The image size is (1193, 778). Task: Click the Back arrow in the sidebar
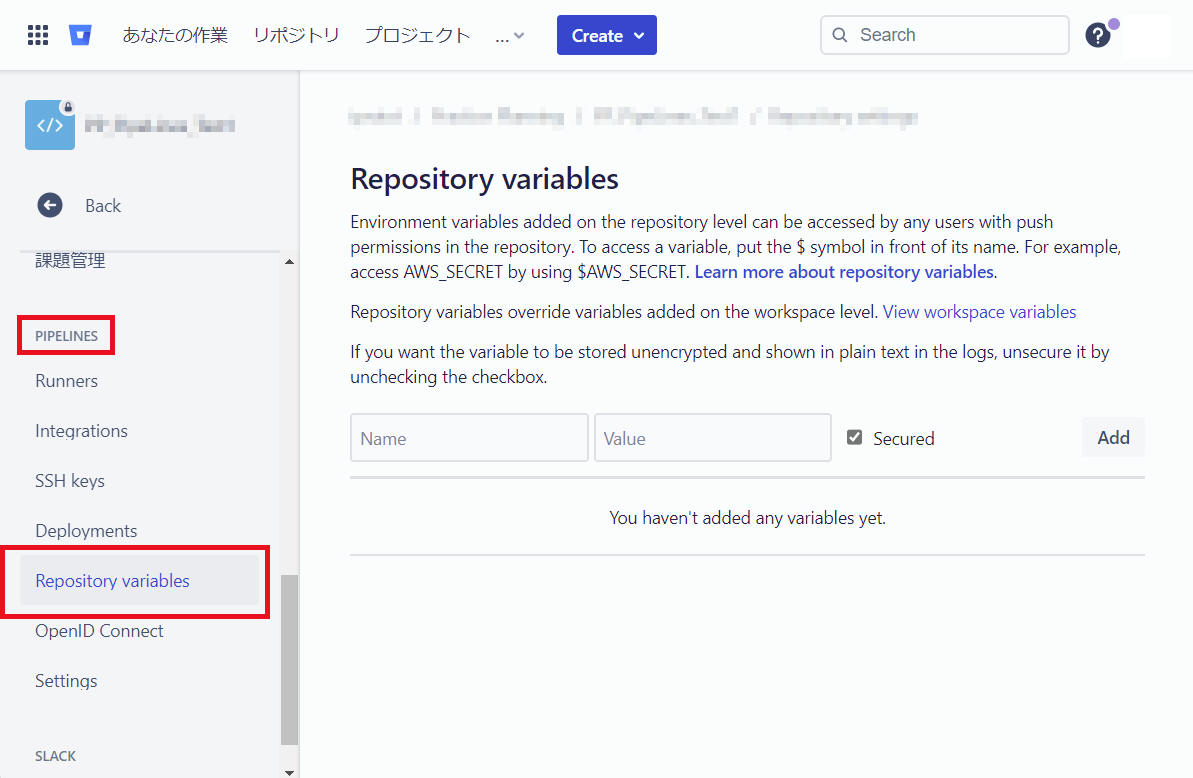(x=49, y=205)
